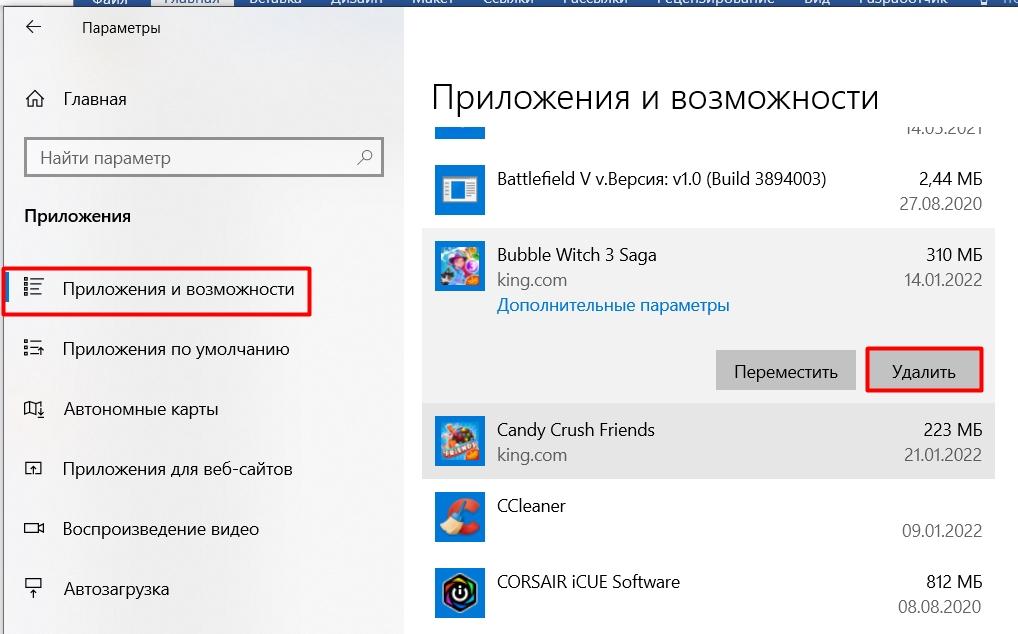Click the magnifier icon in the search box
Viewport: 1018px width, 634px height.
[365, 157]
